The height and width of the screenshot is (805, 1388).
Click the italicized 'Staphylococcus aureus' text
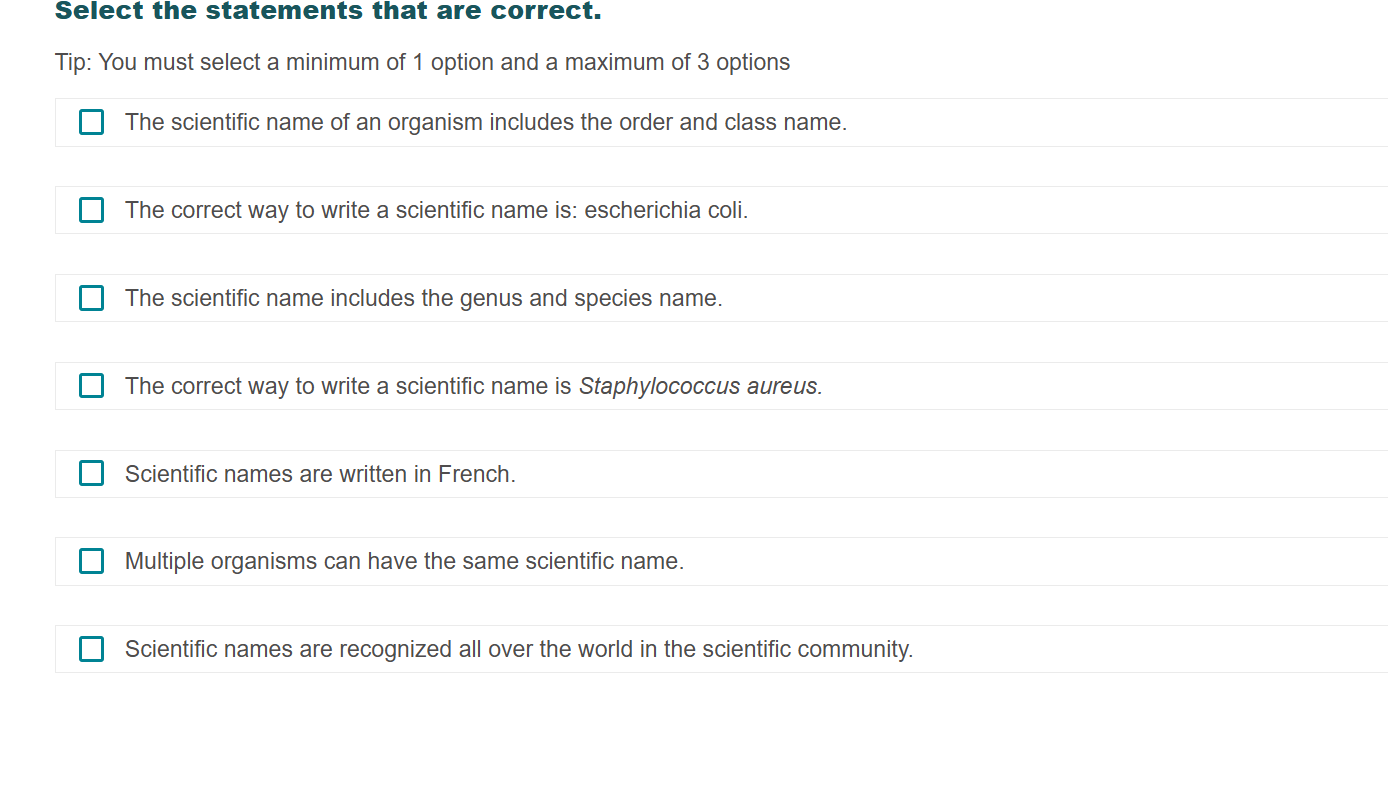(700, 385)
